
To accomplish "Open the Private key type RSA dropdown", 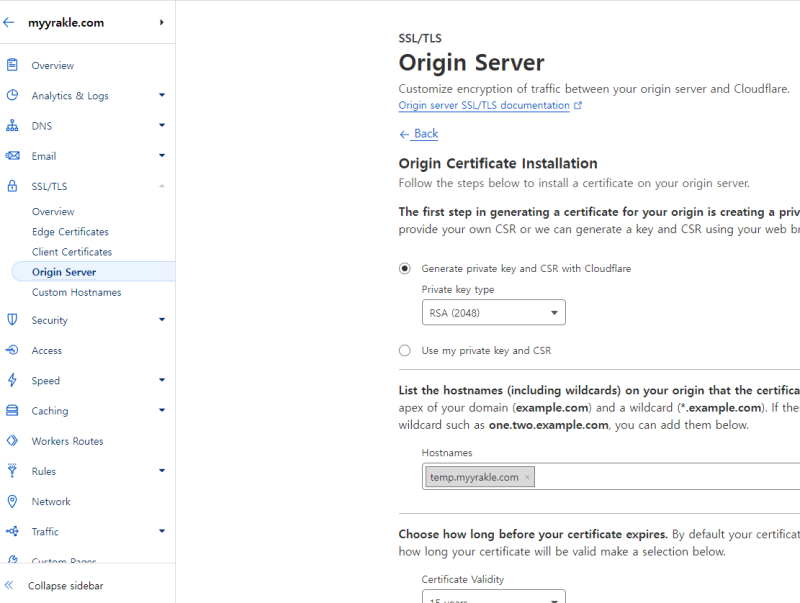I will coord(493,313).
